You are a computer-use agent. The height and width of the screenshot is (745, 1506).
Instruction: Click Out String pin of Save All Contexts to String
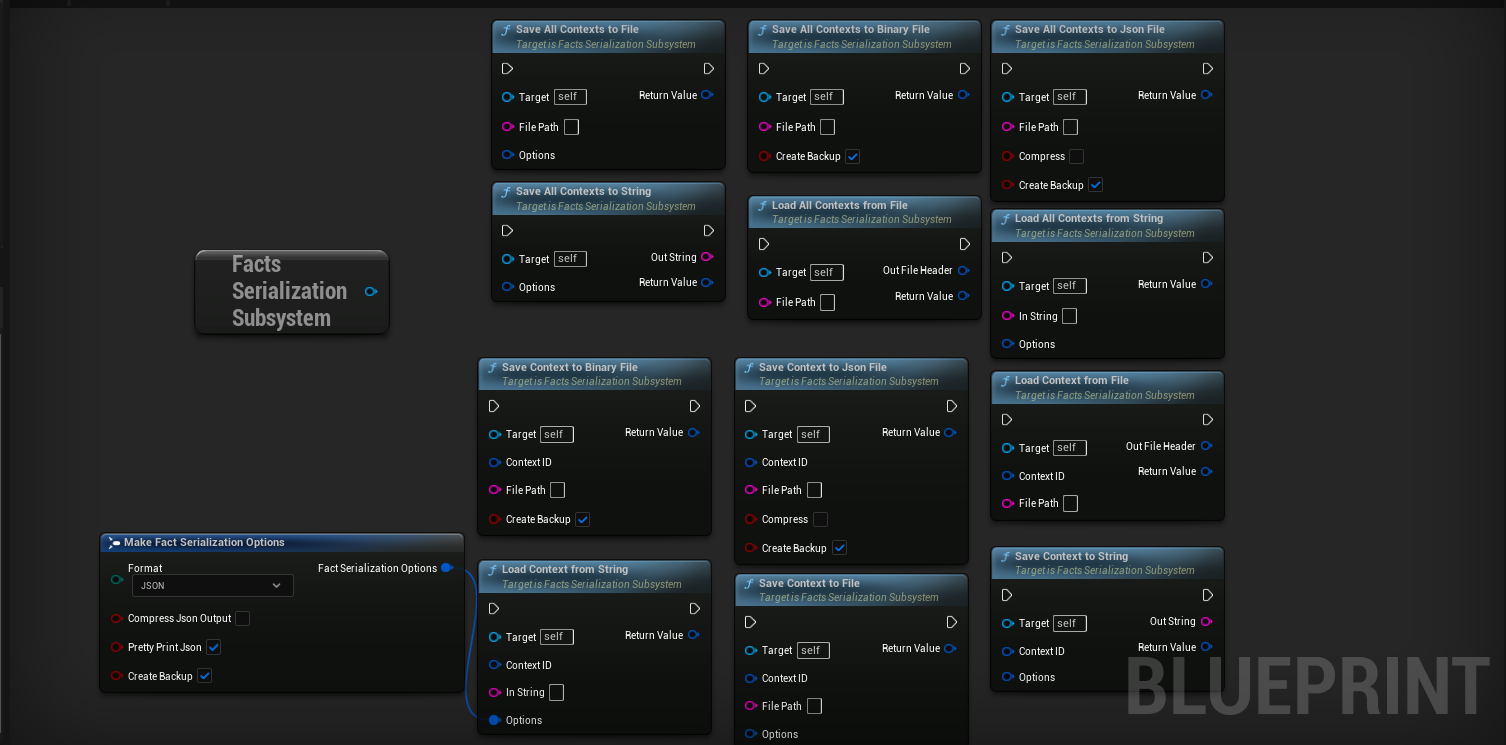point(707,257)
